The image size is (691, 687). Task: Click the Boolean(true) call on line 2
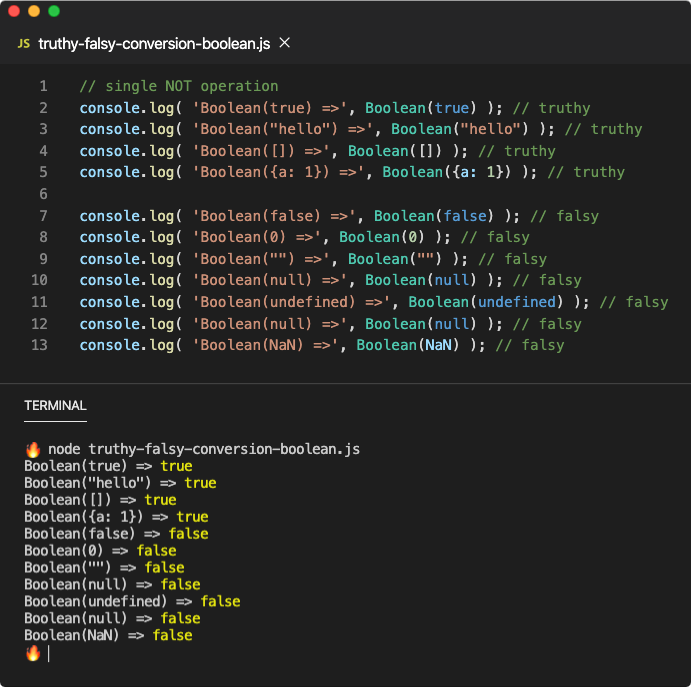421,108
